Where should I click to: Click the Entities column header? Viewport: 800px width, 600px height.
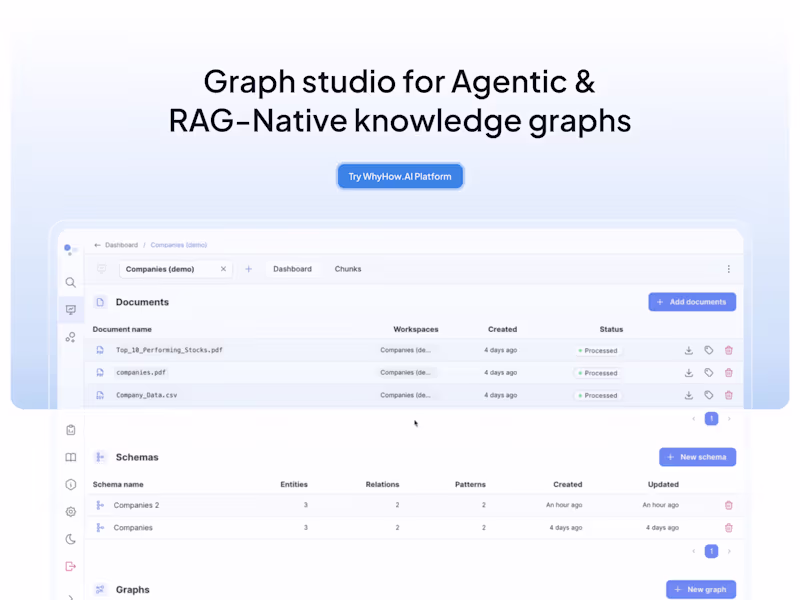294,484
